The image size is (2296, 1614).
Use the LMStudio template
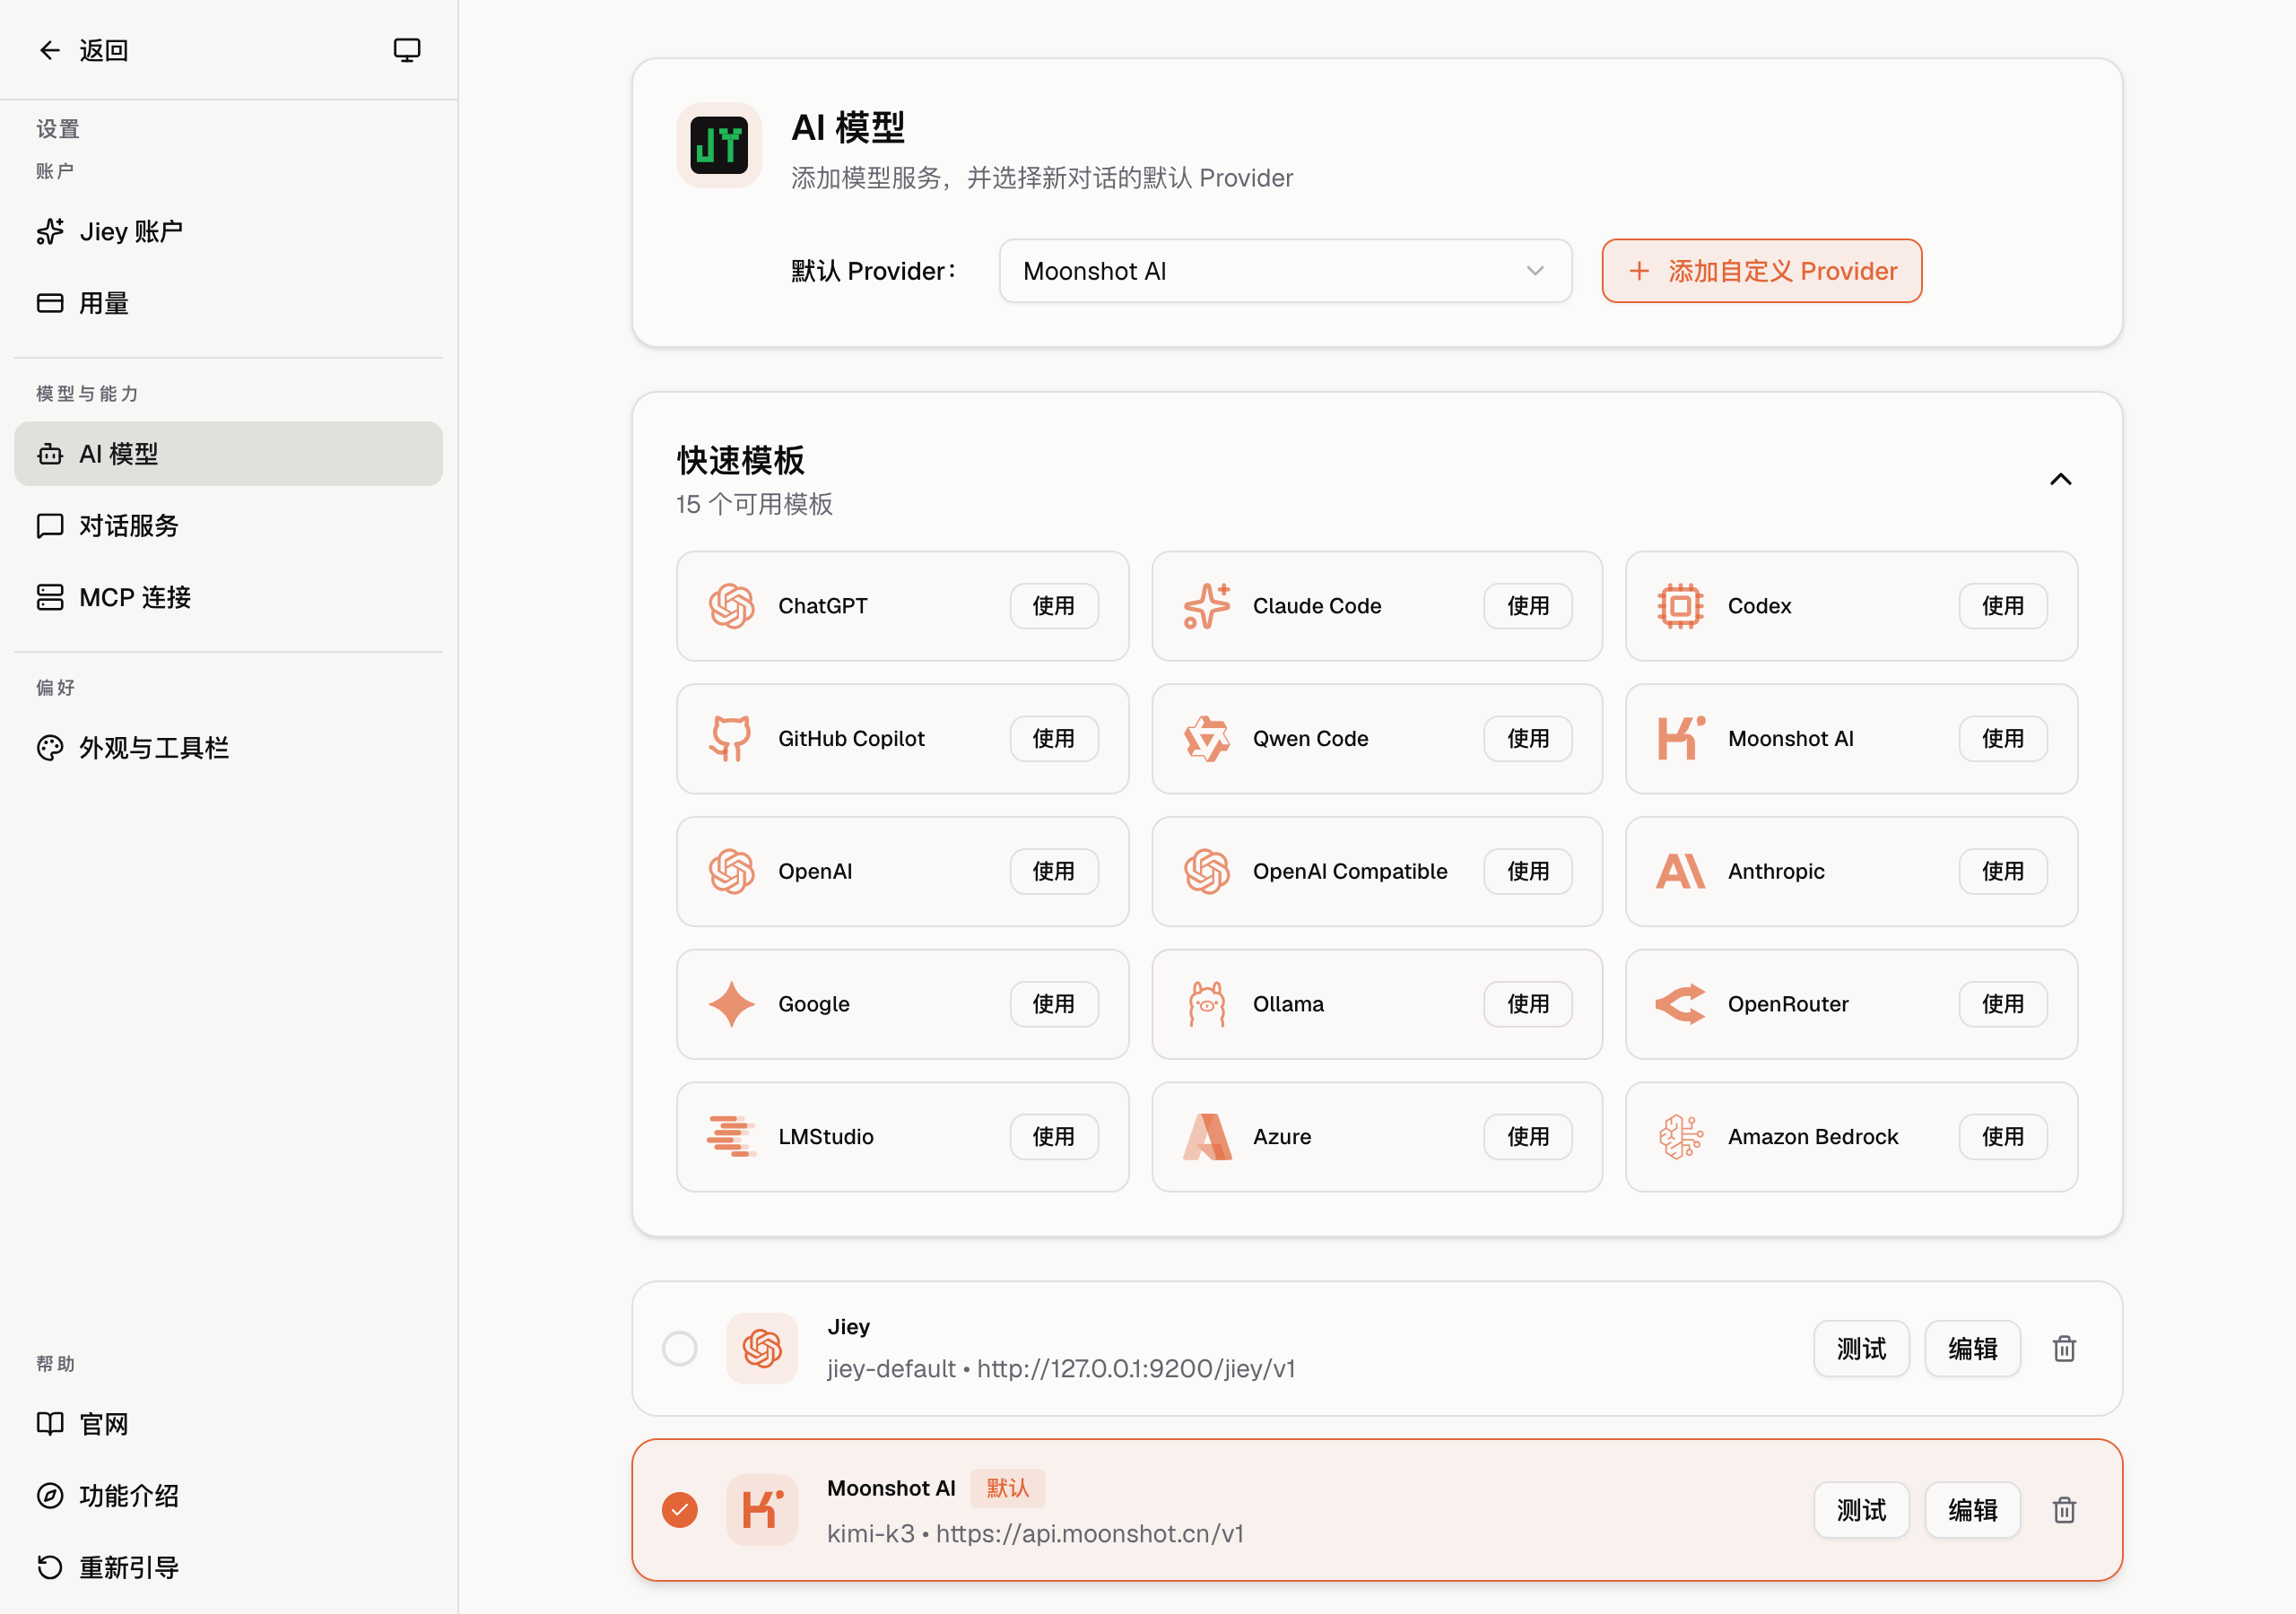click(1054, 1137)
